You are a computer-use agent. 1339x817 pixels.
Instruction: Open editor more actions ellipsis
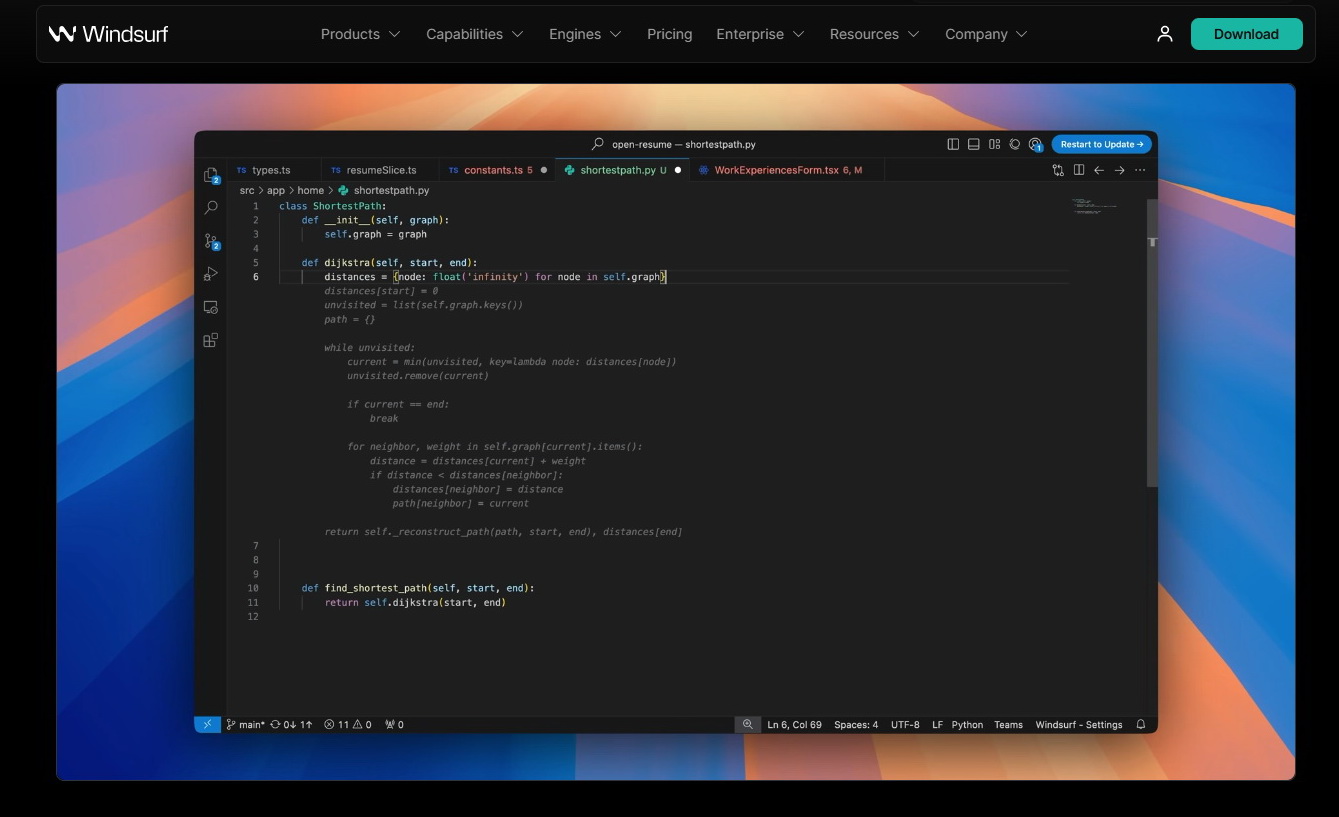[1140, 170]
